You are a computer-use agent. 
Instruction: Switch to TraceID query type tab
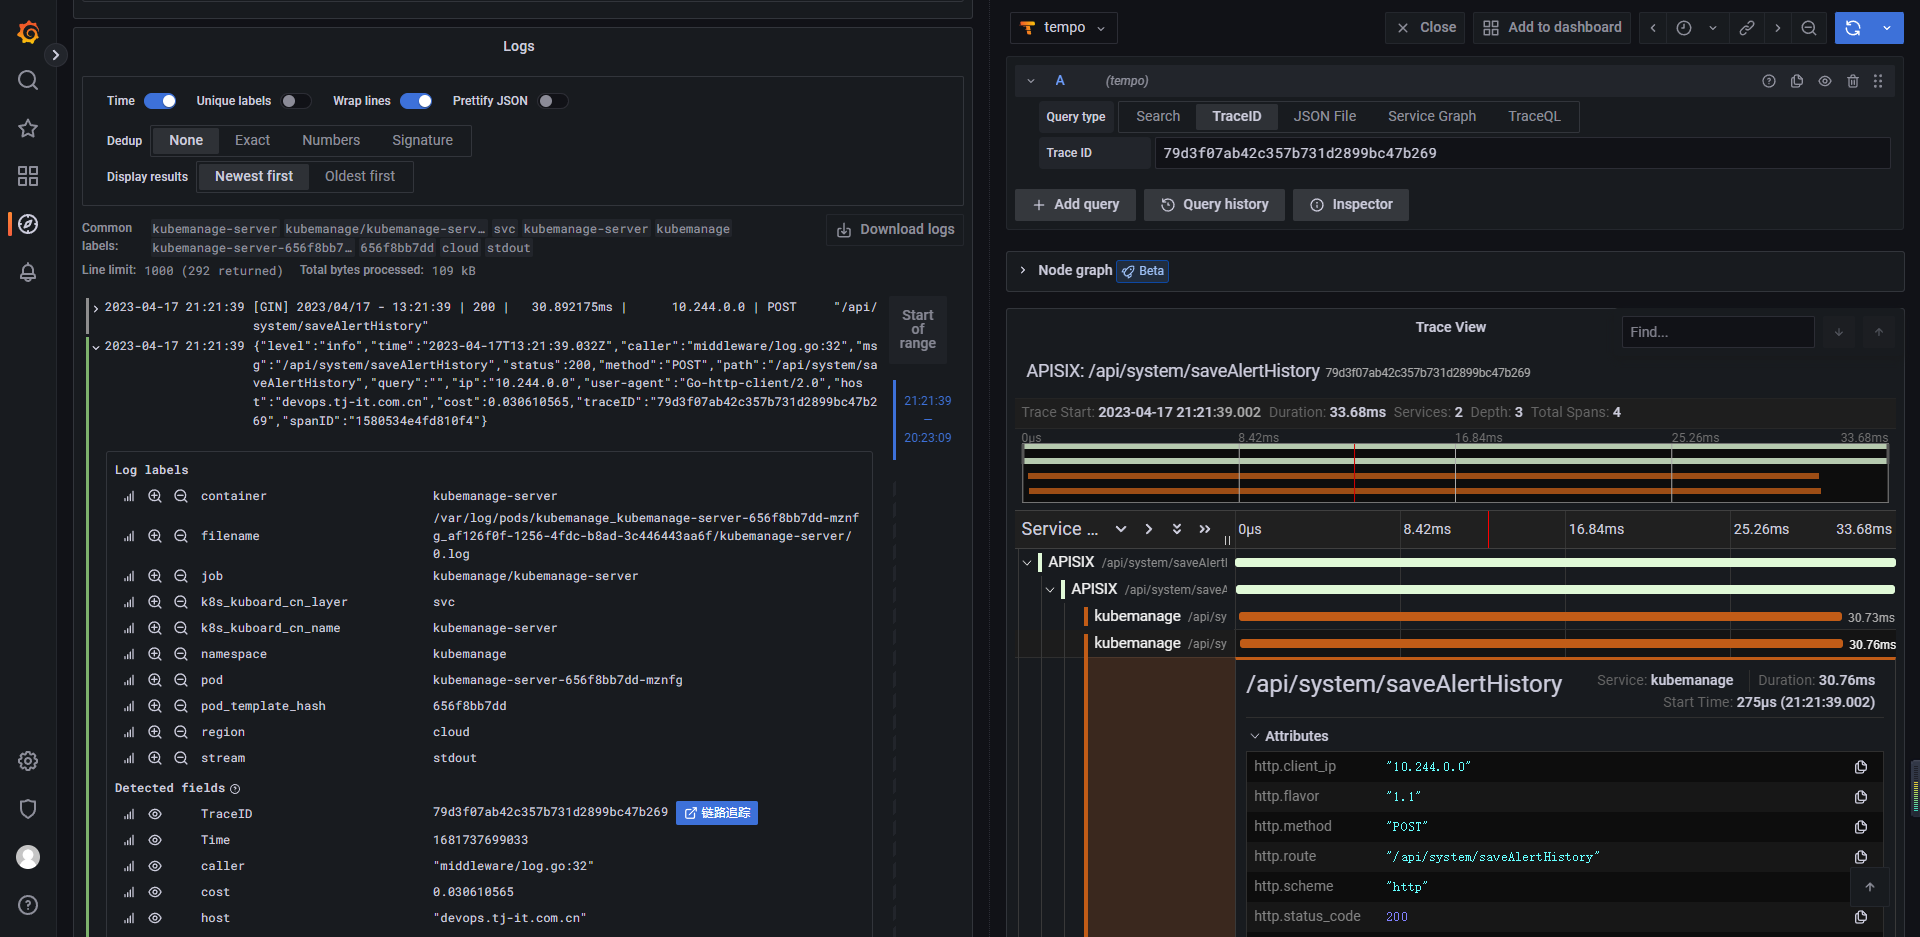(x=1237, y=117)
